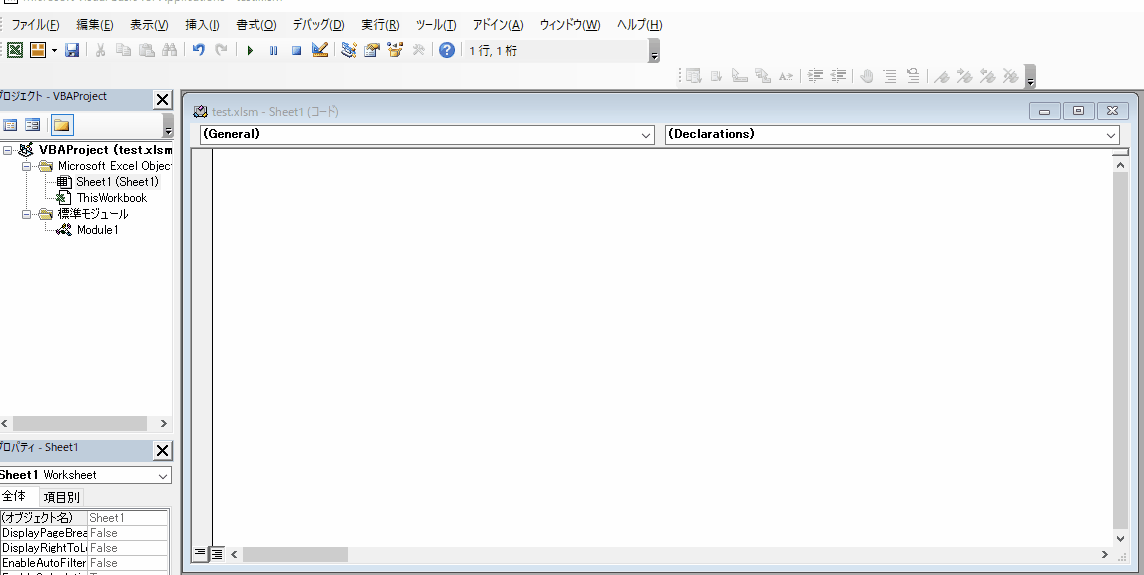Click the View Microsoft Excel icon
This screenshot has height=575, width=1144.
(x=15, y=50)
